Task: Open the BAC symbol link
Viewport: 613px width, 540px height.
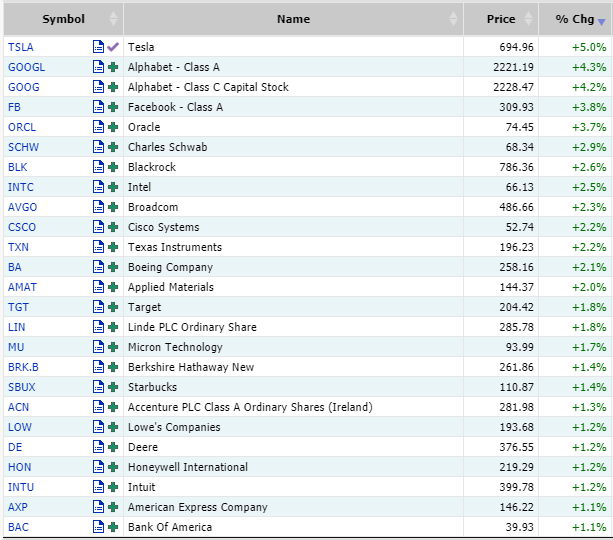Action: click(x=18, y=527)
